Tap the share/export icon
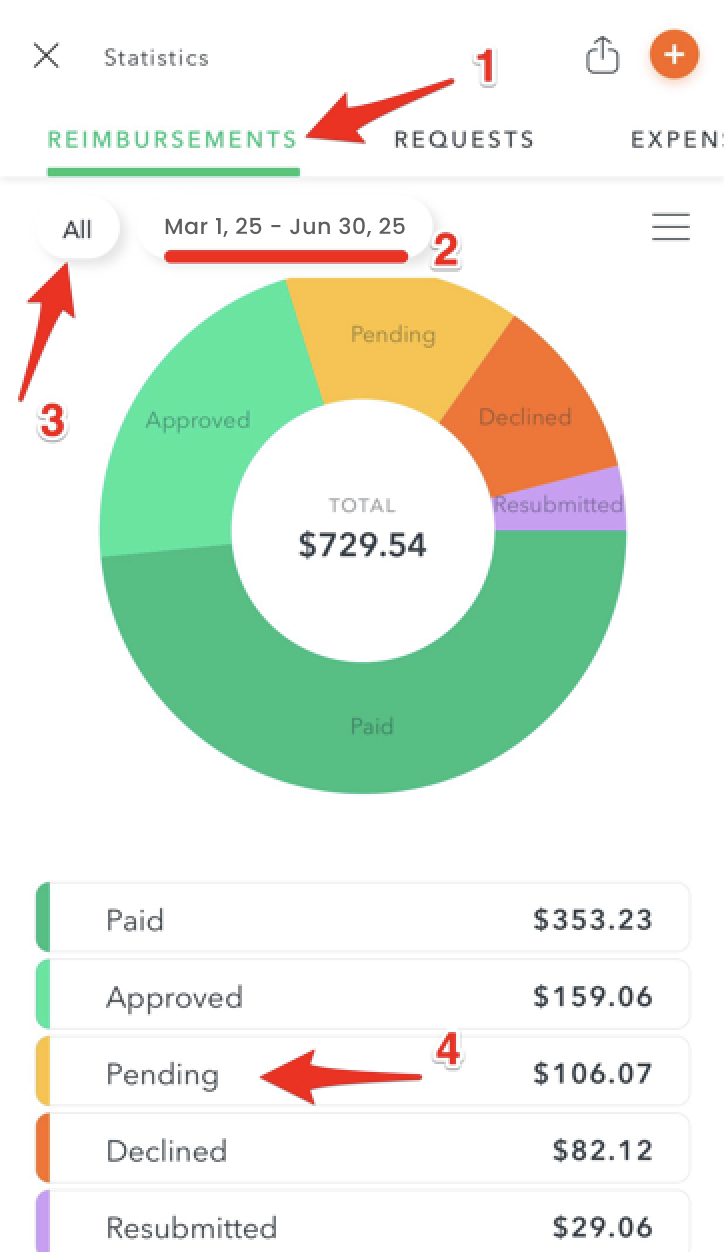 point(602,55)
